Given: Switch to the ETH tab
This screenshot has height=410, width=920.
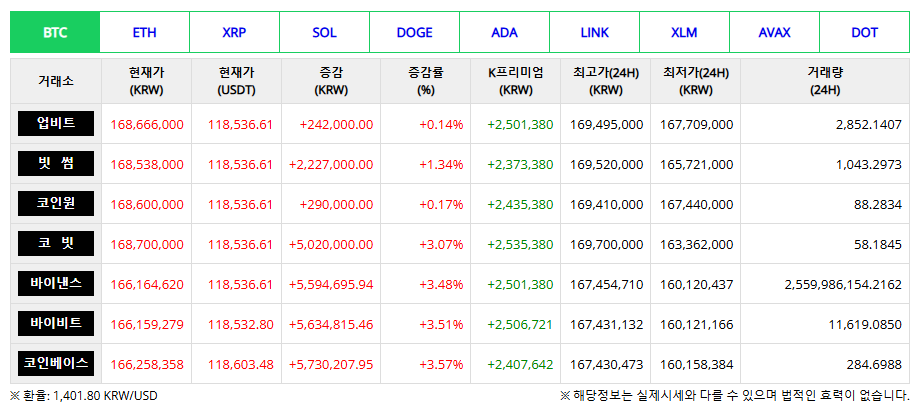Looking at the screenshot, I should [145, 33].
